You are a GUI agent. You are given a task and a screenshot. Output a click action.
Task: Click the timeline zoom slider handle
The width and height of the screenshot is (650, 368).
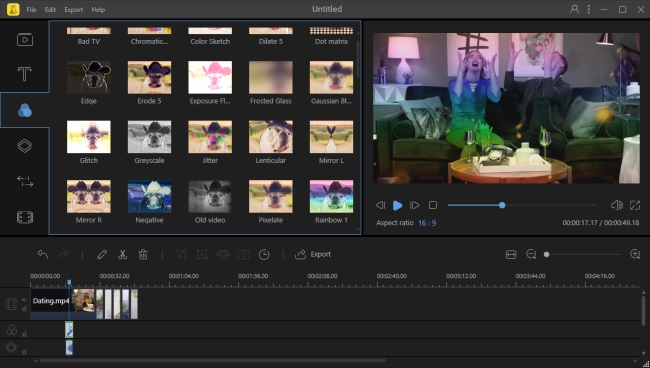click(x=546, y=254)
